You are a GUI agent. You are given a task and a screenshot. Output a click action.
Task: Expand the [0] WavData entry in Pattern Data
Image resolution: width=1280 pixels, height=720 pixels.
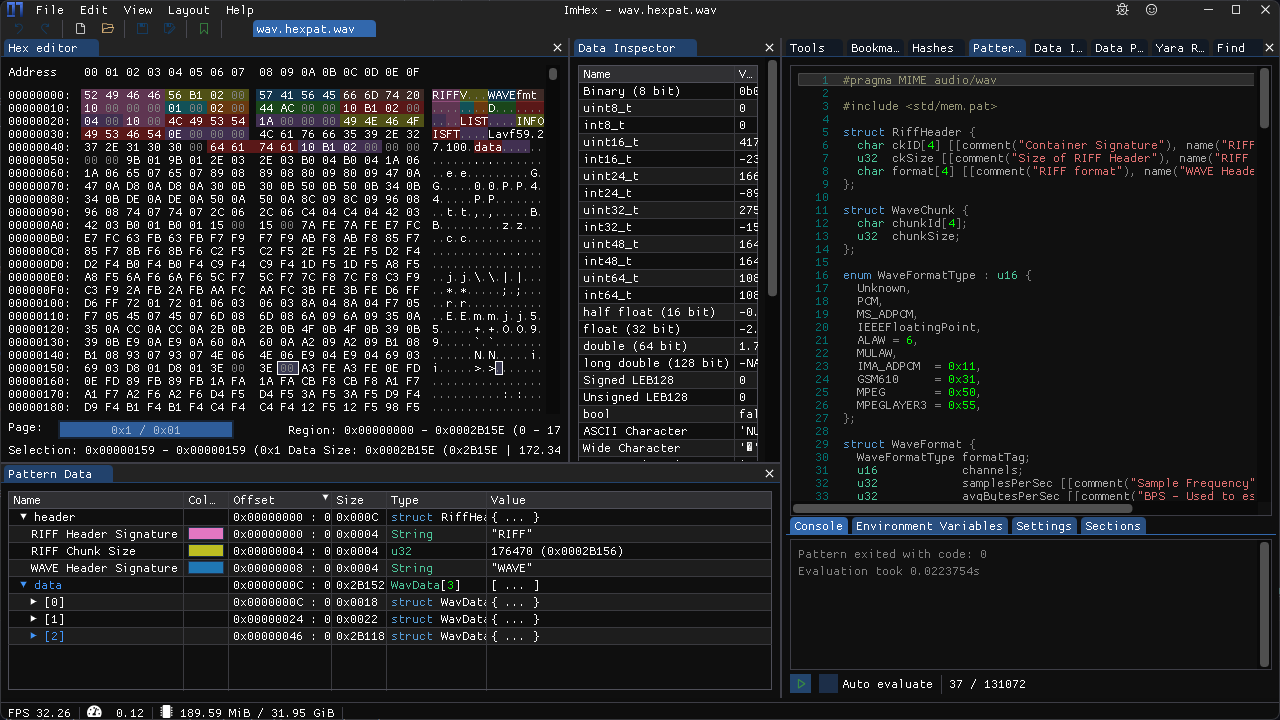coord(33,601)
